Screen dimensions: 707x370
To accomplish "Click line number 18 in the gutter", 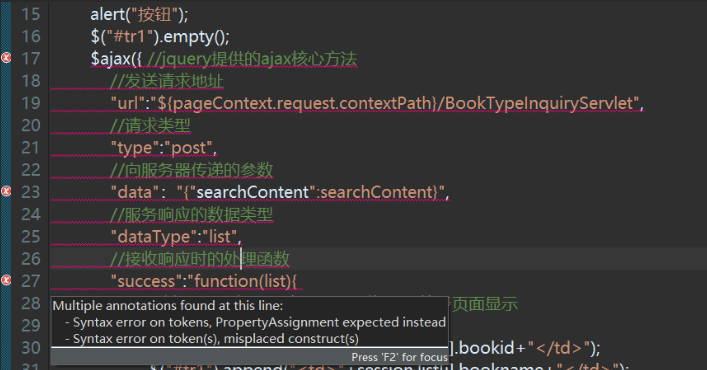I will [31, 81].
